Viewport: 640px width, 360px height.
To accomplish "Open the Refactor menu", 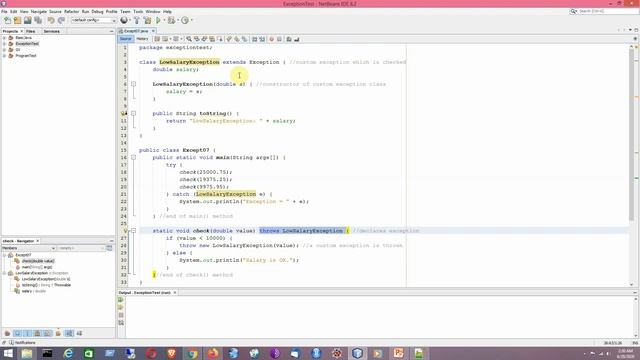I will (x=71, y=11).
